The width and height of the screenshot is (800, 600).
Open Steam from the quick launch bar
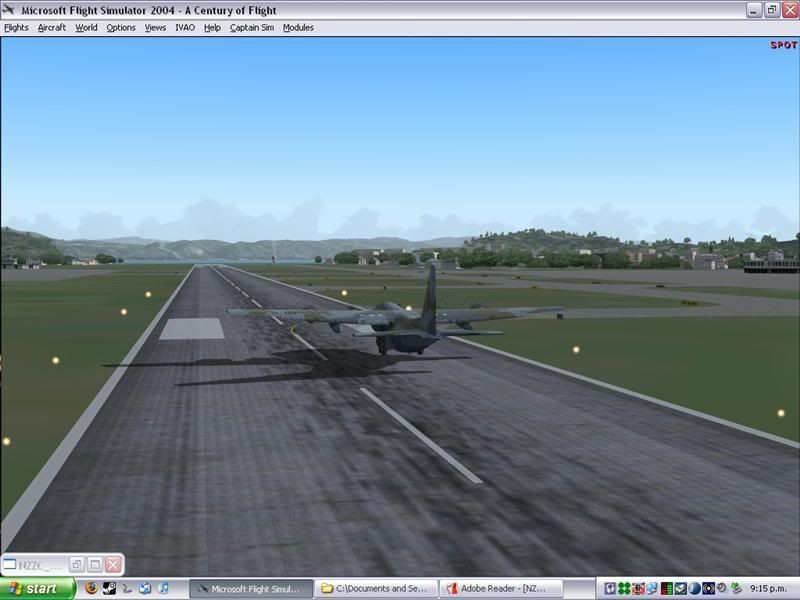click(x=109, y=589)
